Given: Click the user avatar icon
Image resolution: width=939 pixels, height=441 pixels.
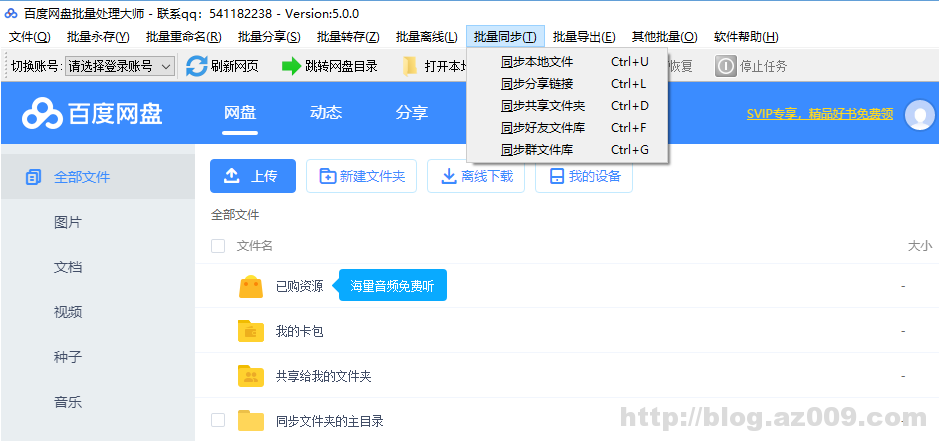Looking at the screenshot, I should click(919, 115).
